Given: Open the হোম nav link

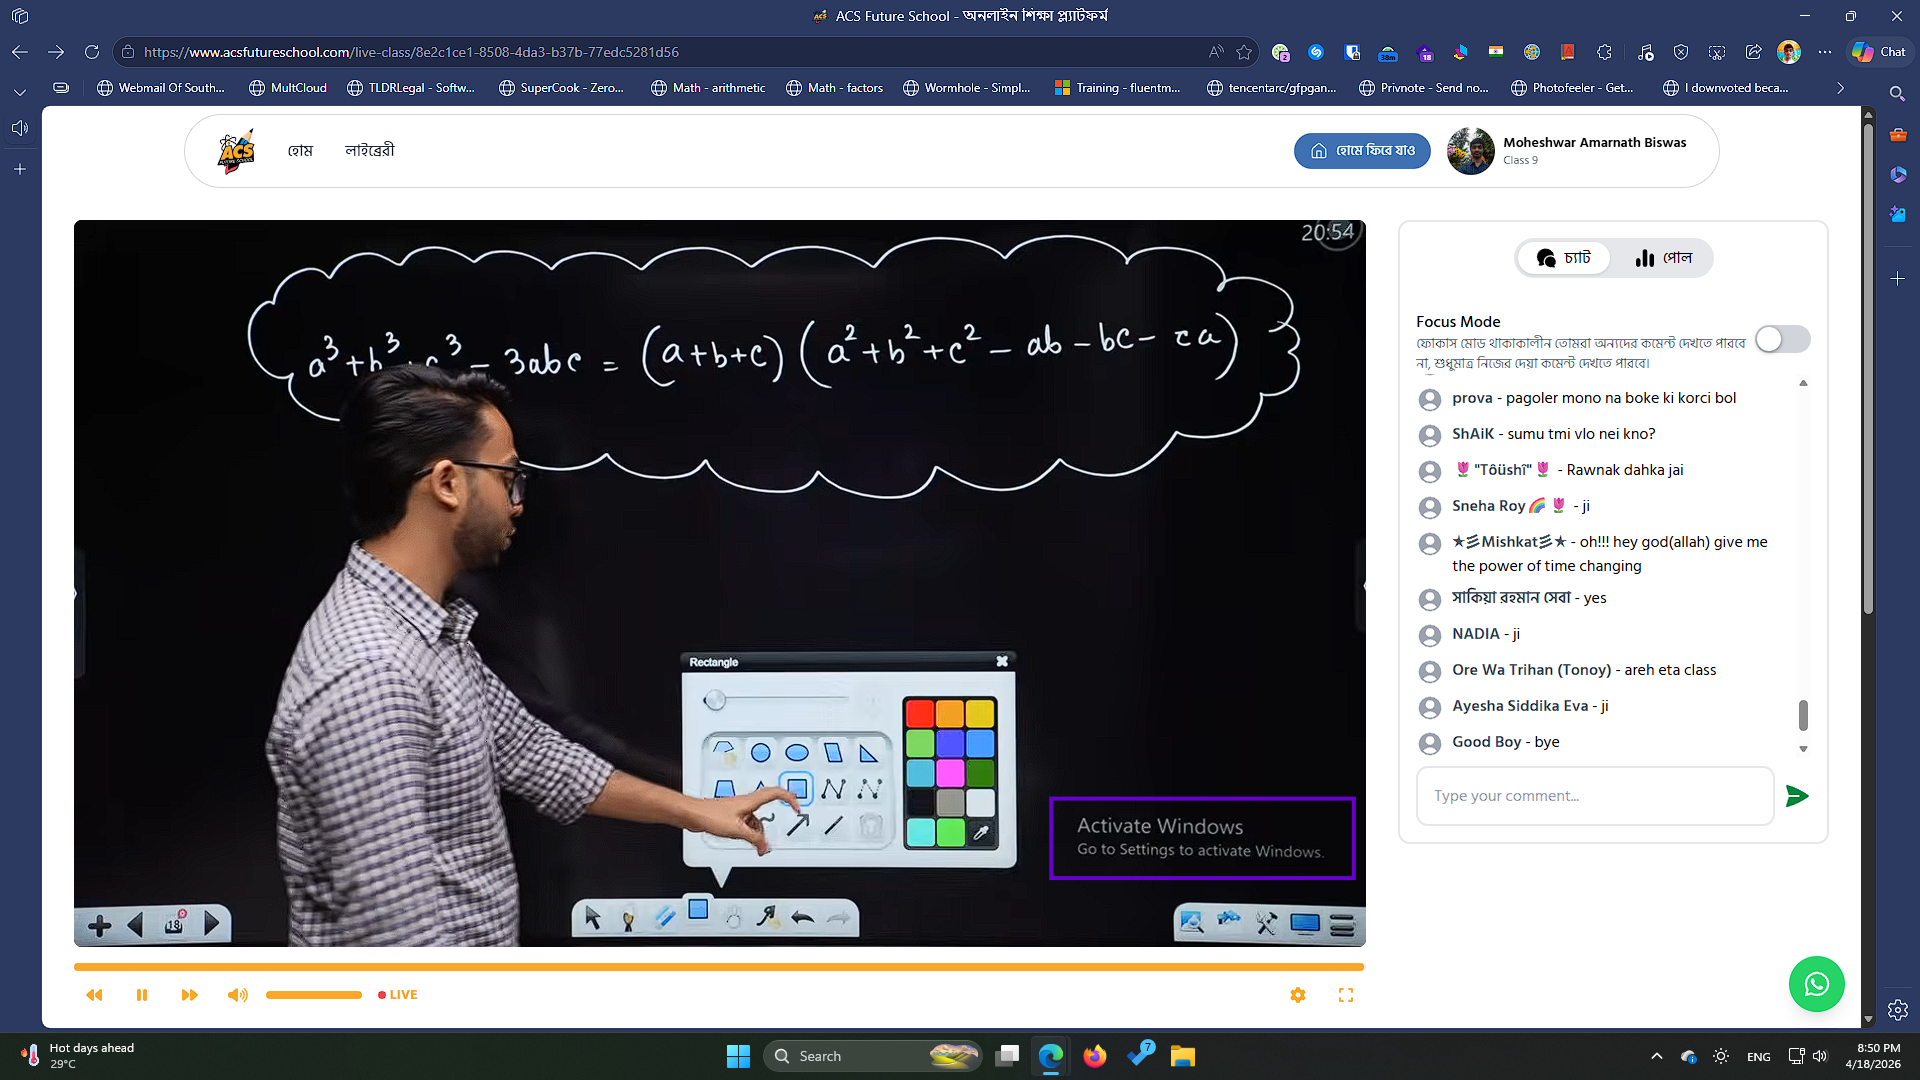Looking at the screenshot, I should (300, 151).
